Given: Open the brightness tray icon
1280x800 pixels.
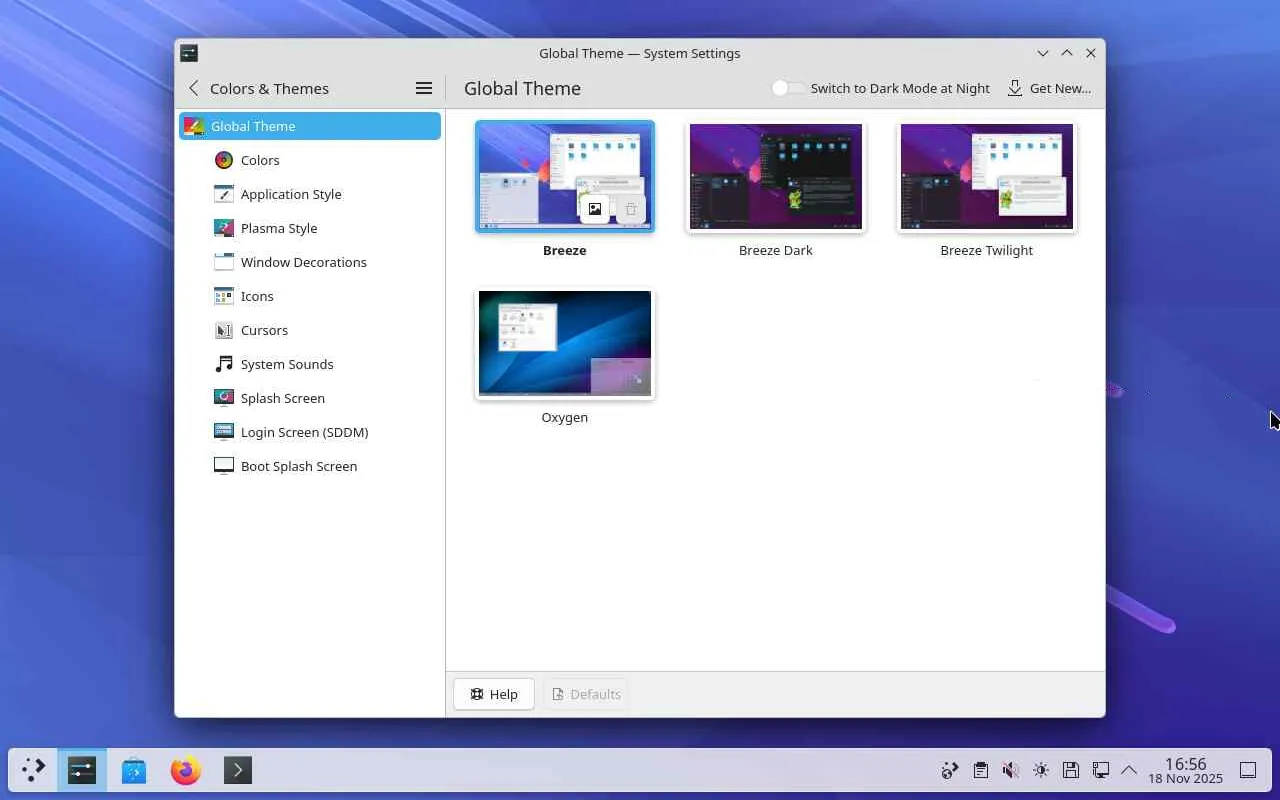Looking at the screenshot, I should [1041, 770].
